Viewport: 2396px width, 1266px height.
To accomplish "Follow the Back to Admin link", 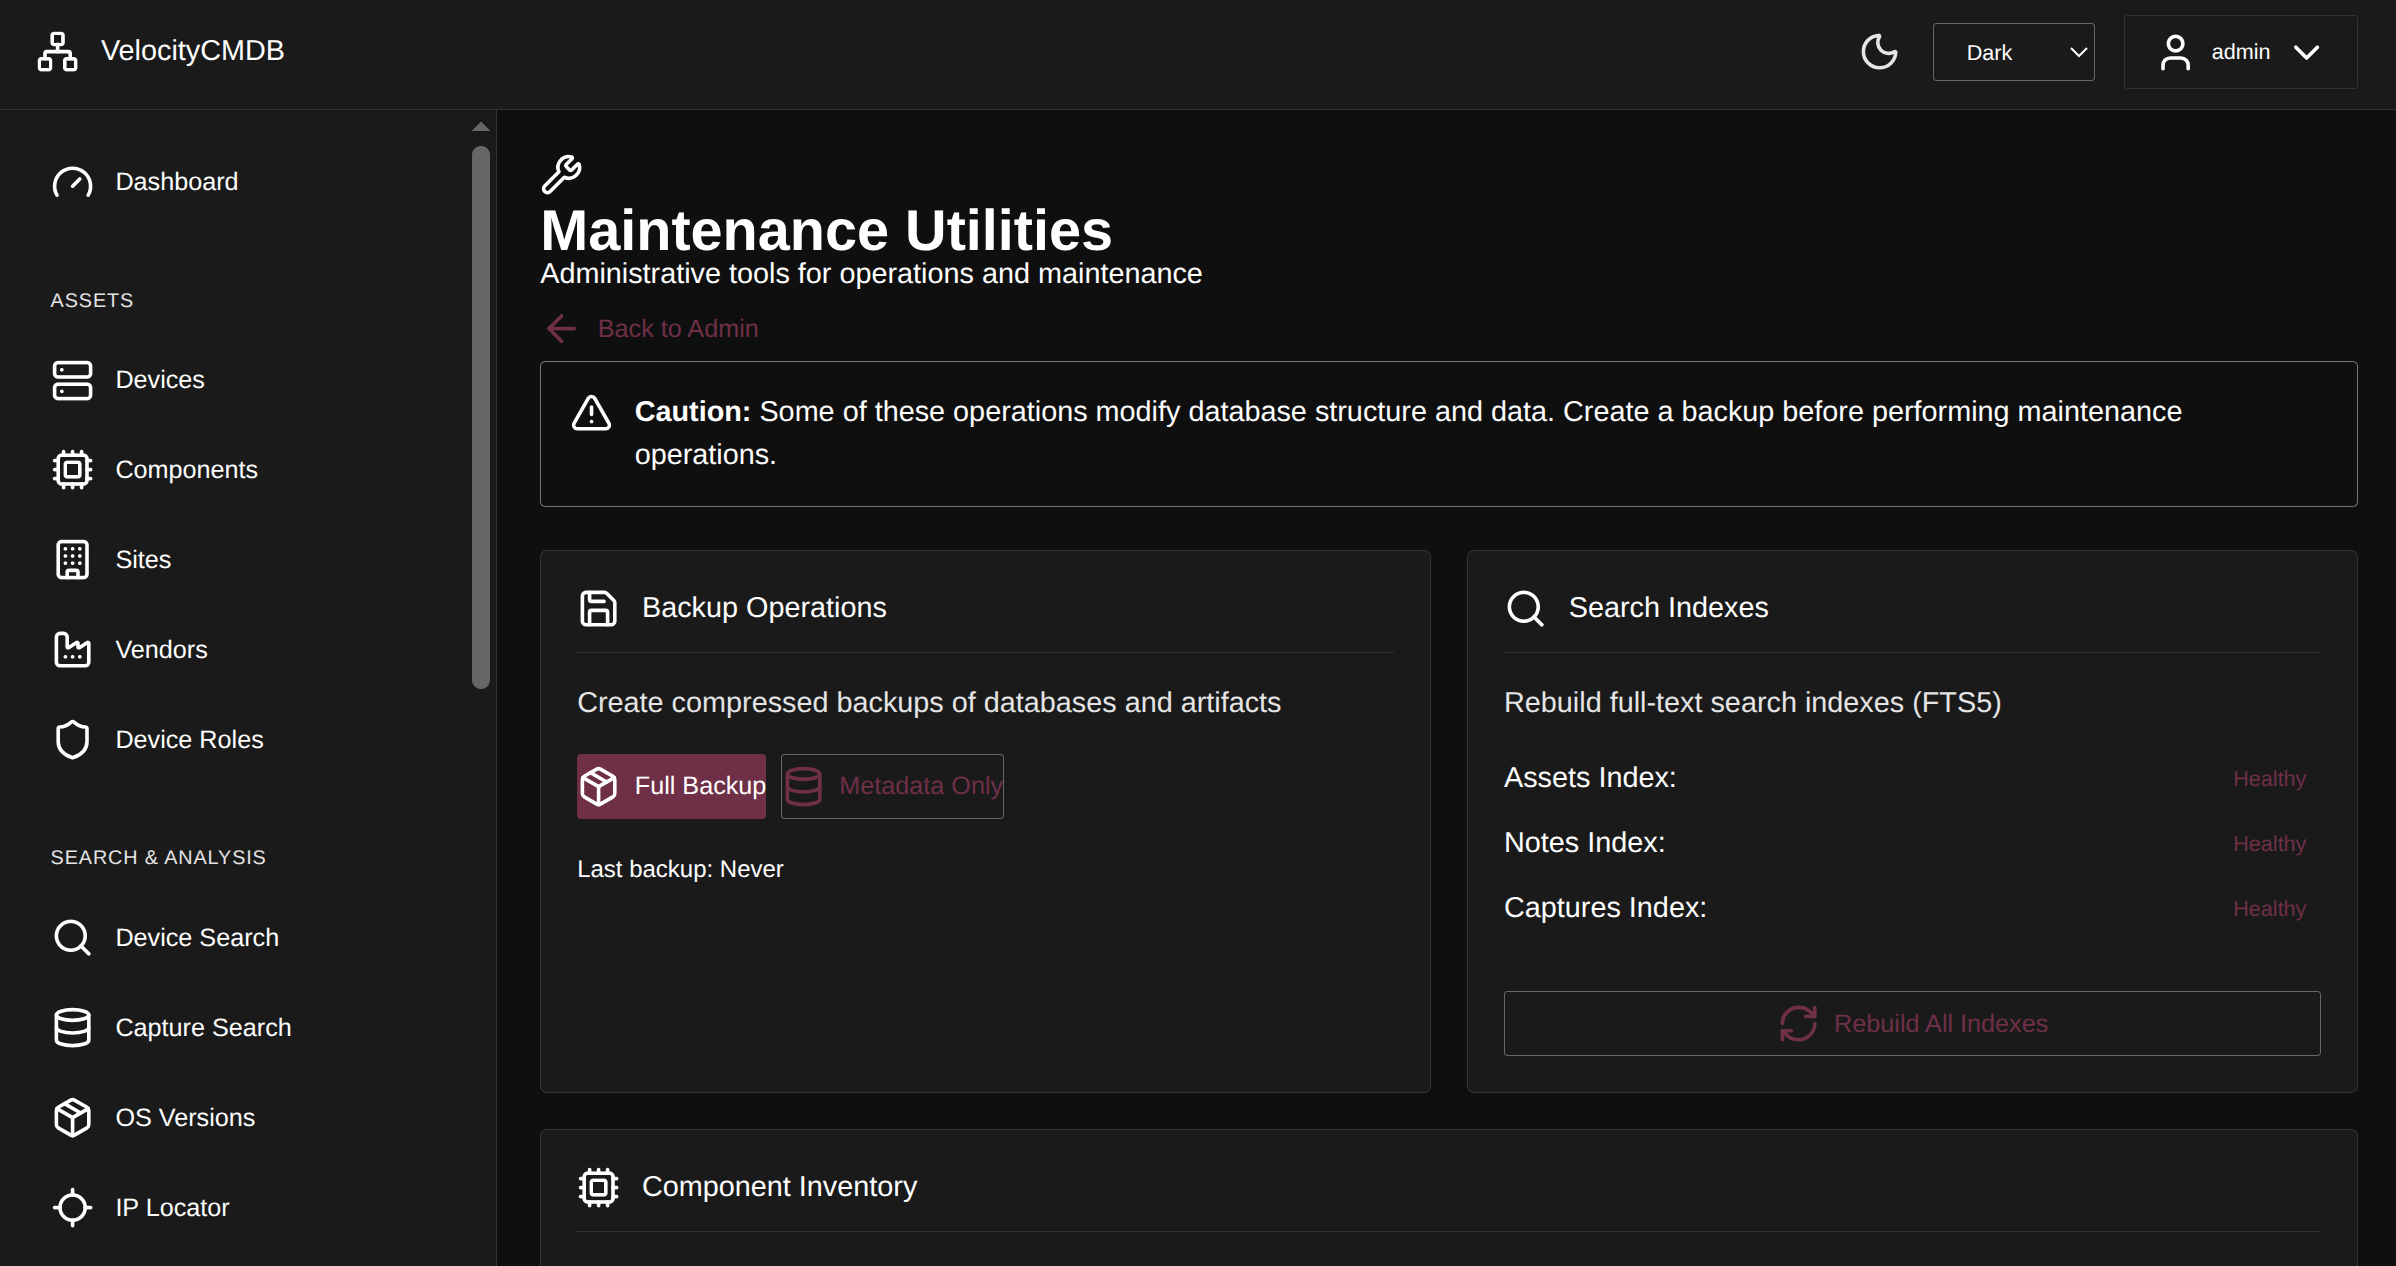I will (677, 329).
